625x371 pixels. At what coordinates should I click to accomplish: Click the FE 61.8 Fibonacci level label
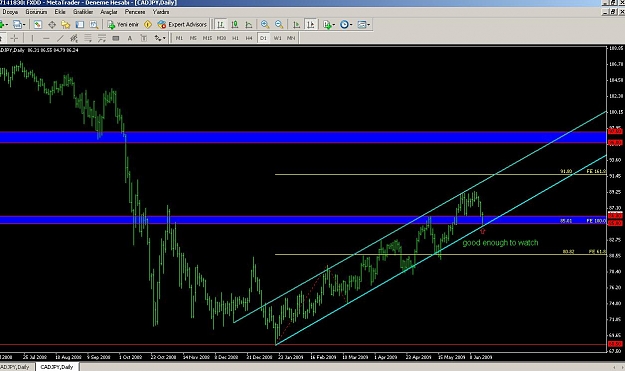597,251
